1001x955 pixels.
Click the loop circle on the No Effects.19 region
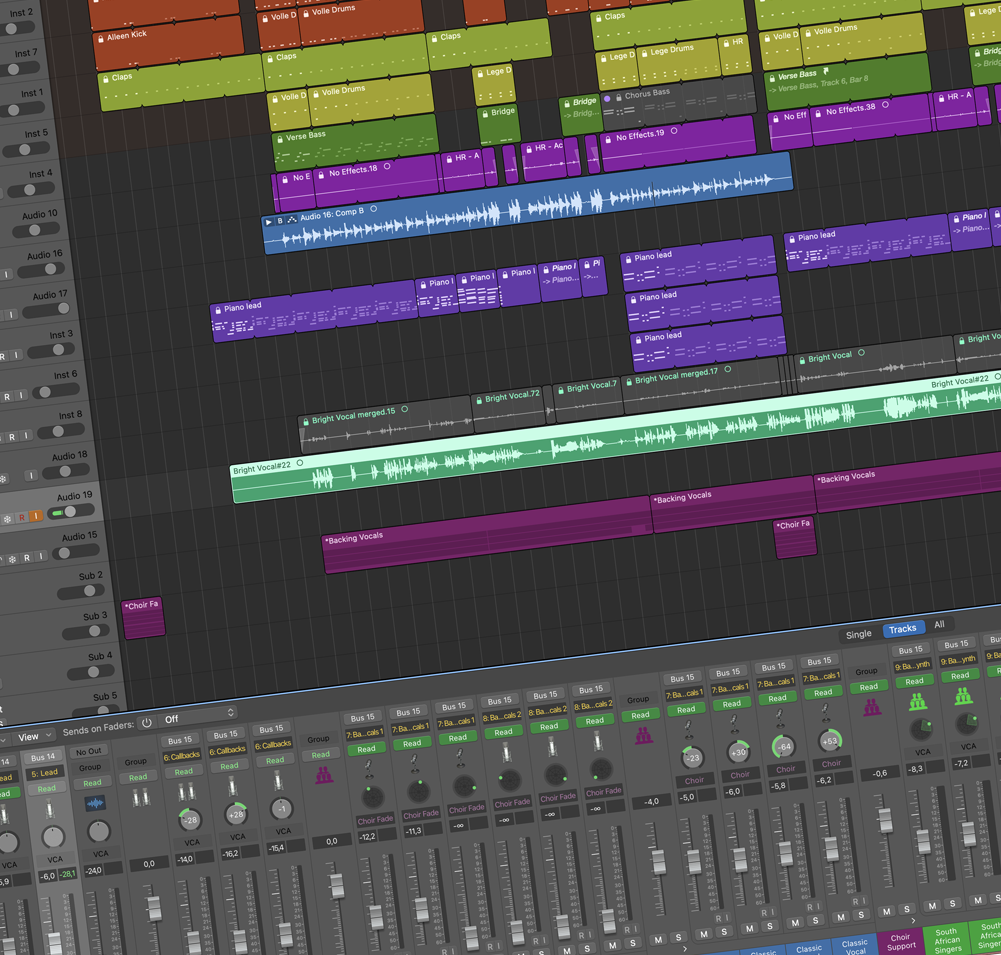tap(674, 131)
